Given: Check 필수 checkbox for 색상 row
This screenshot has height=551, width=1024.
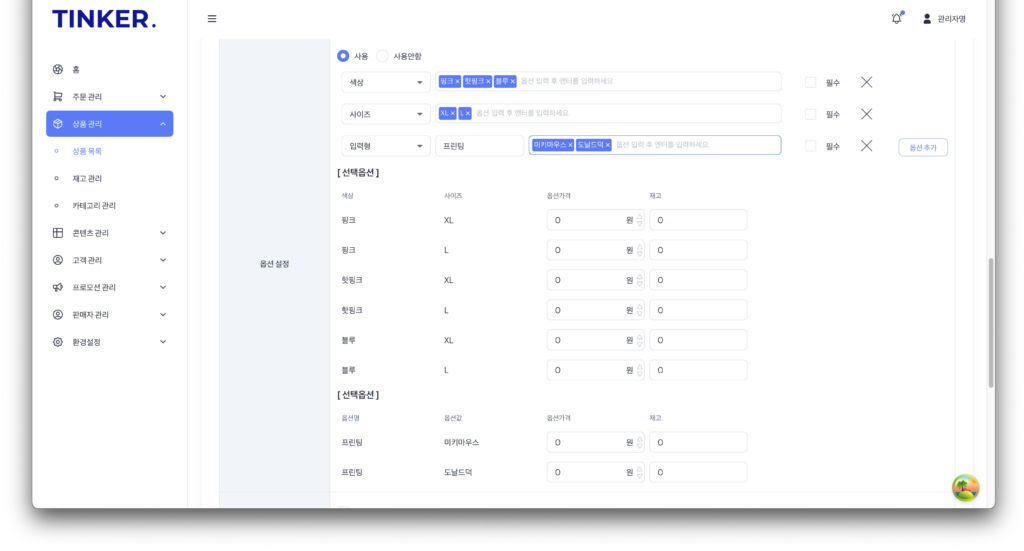Looking at the screenshot, I should (810, 83).
